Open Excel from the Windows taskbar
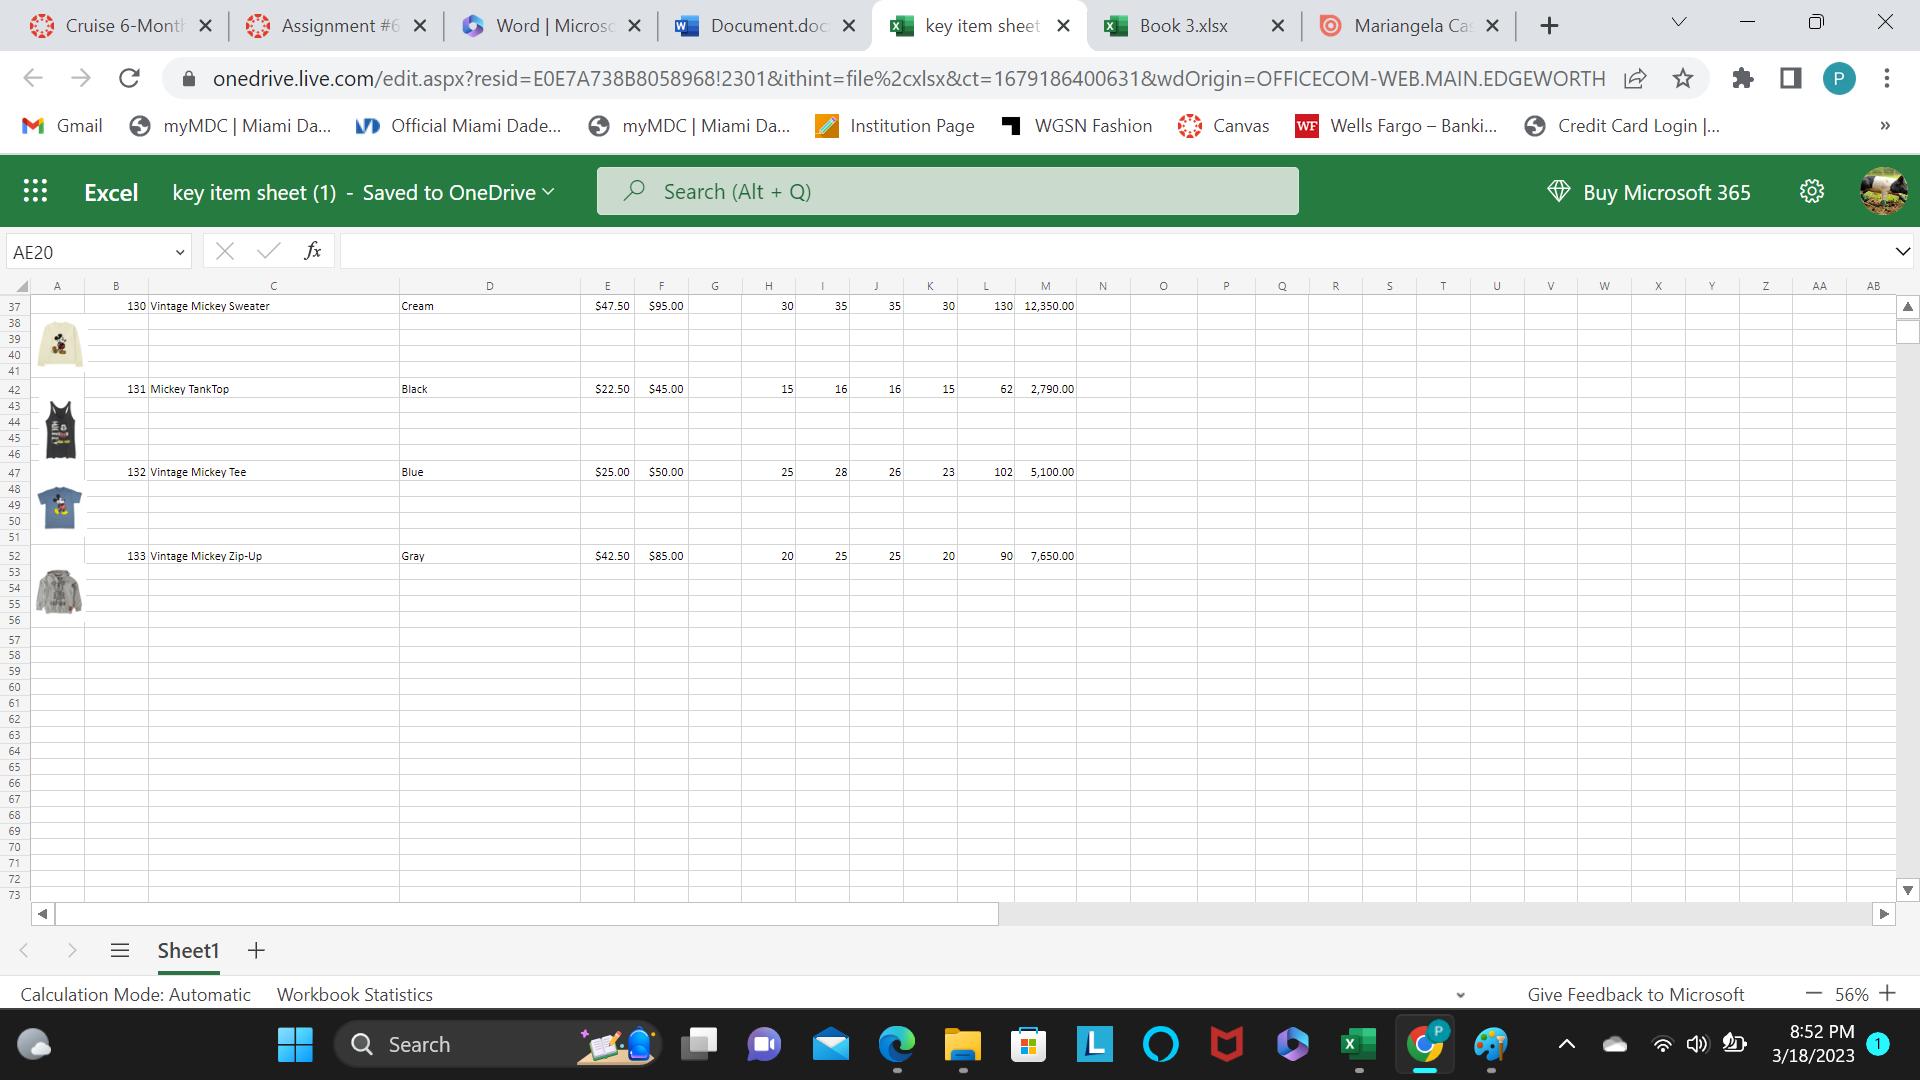1920x1080 pixels. (1357, 1044)
